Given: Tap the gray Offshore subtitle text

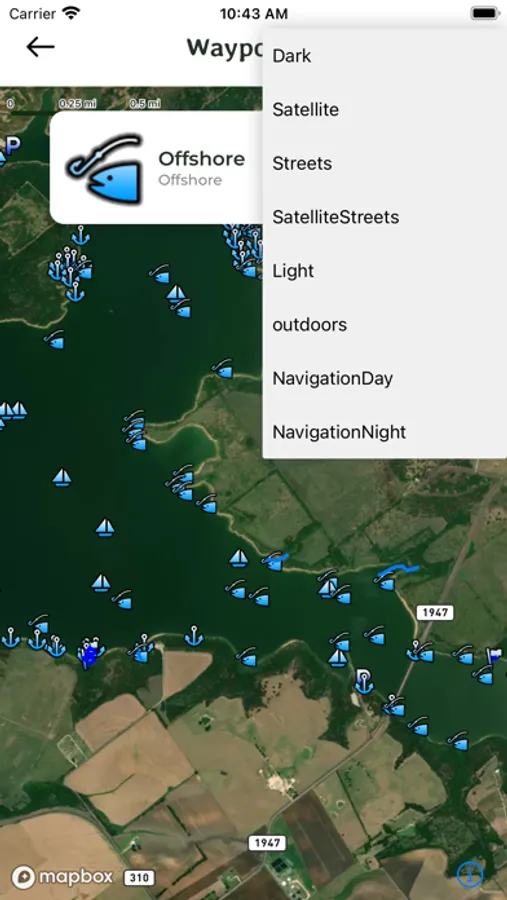Looking at the screenshot, I should click(190, 180).
